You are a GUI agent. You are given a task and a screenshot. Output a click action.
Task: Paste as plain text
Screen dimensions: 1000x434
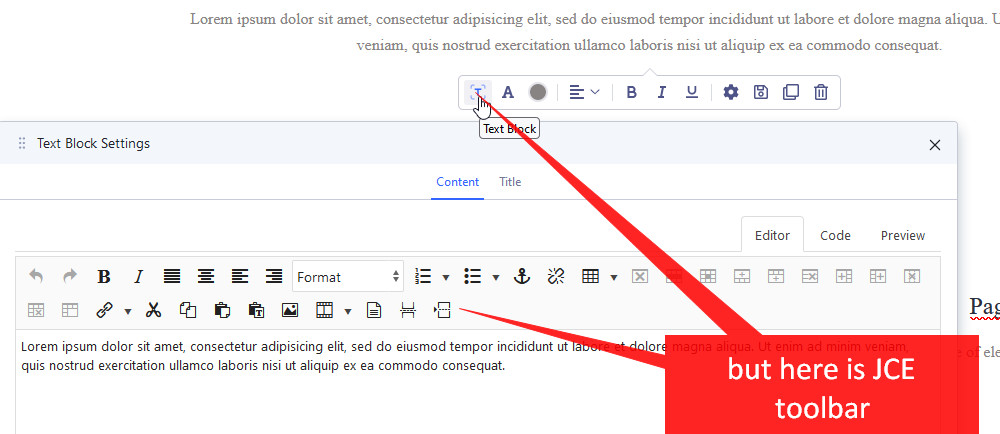point(256,310)
